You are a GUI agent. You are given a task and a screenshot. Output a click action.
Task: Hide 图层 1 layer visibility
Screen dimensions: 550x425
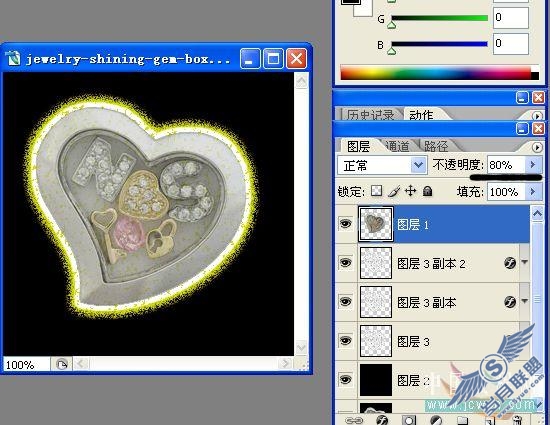point(346,223)
